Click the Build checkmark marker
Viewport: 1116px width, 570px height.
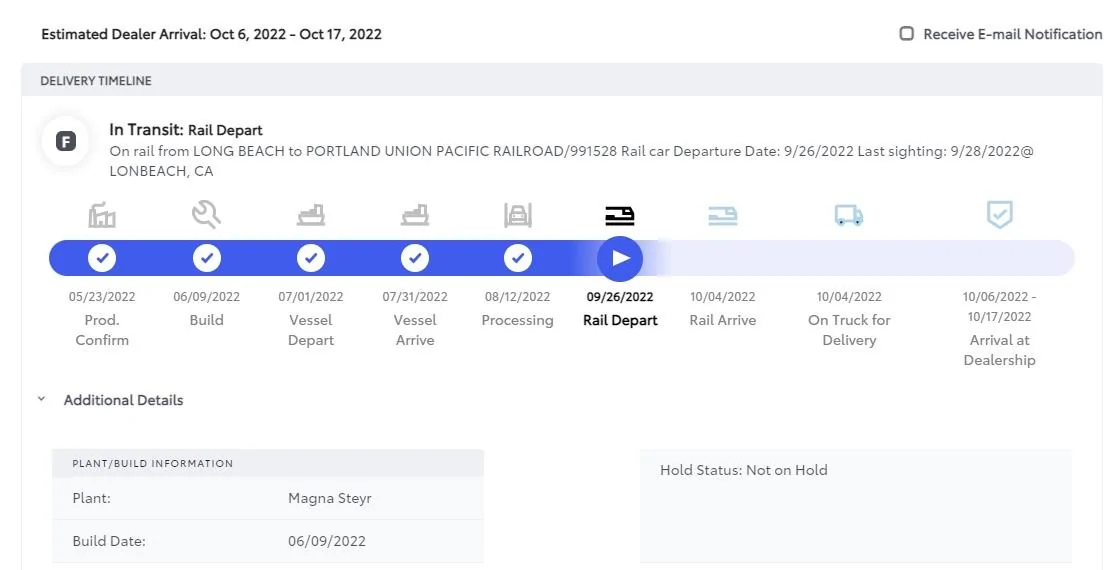point(207,258)
